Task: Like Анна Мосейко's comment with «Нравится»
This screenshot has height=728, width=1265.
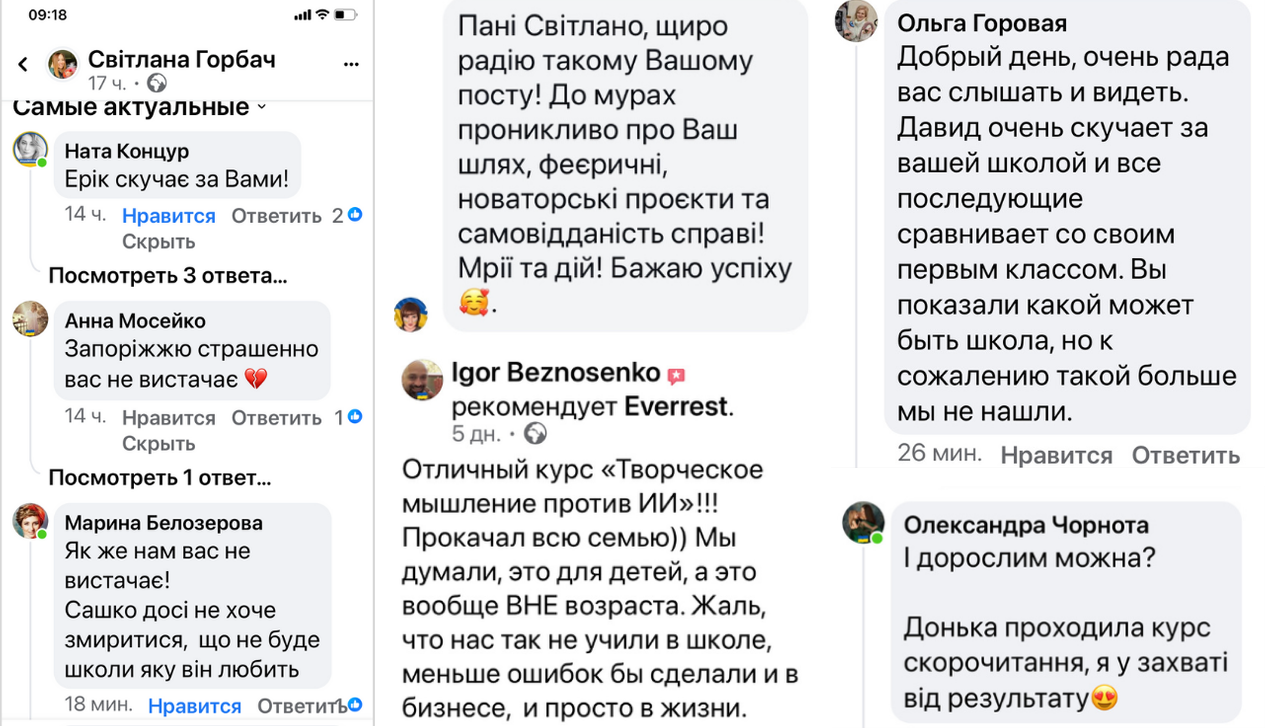Action: click(168, 418)
